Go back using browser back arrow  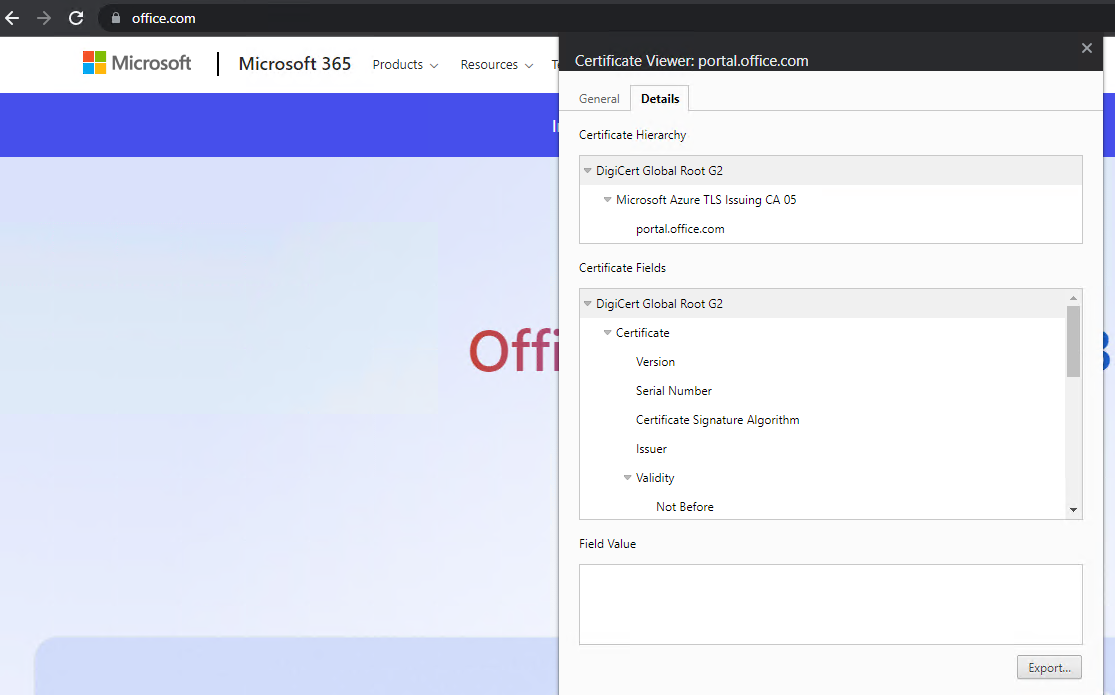point(12,18)
